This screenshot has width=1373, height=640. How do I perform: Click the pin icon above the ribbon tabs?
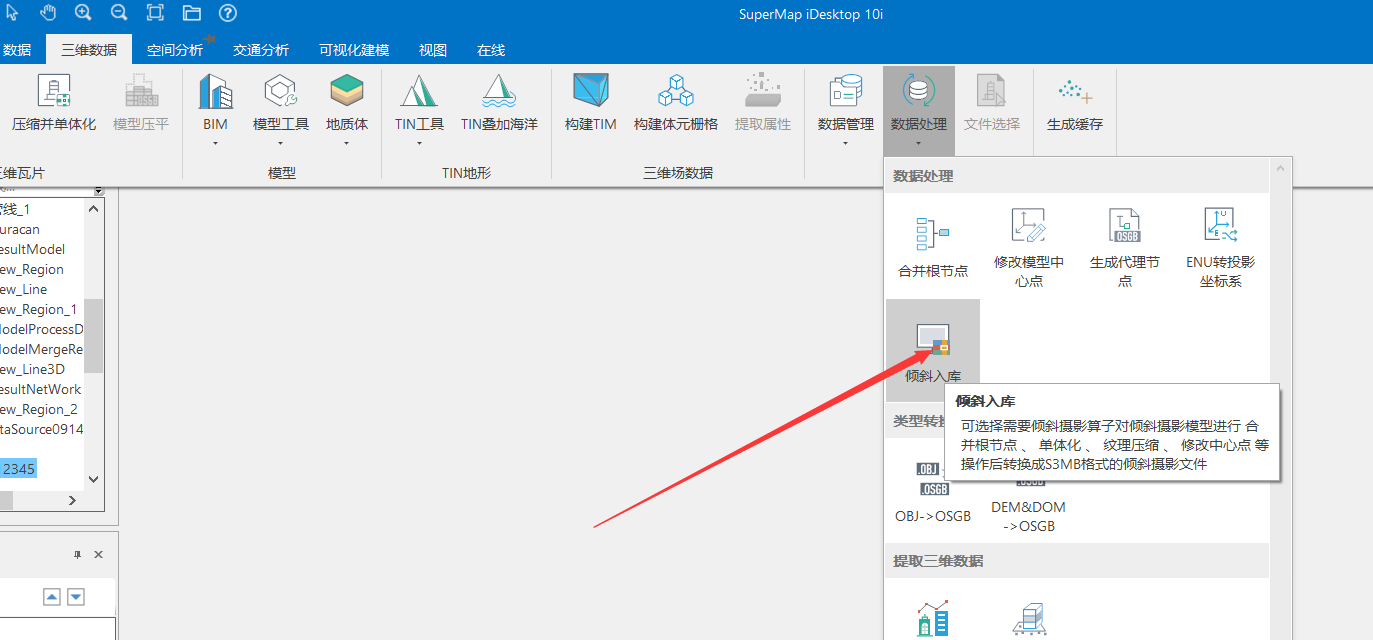(209, 38)
